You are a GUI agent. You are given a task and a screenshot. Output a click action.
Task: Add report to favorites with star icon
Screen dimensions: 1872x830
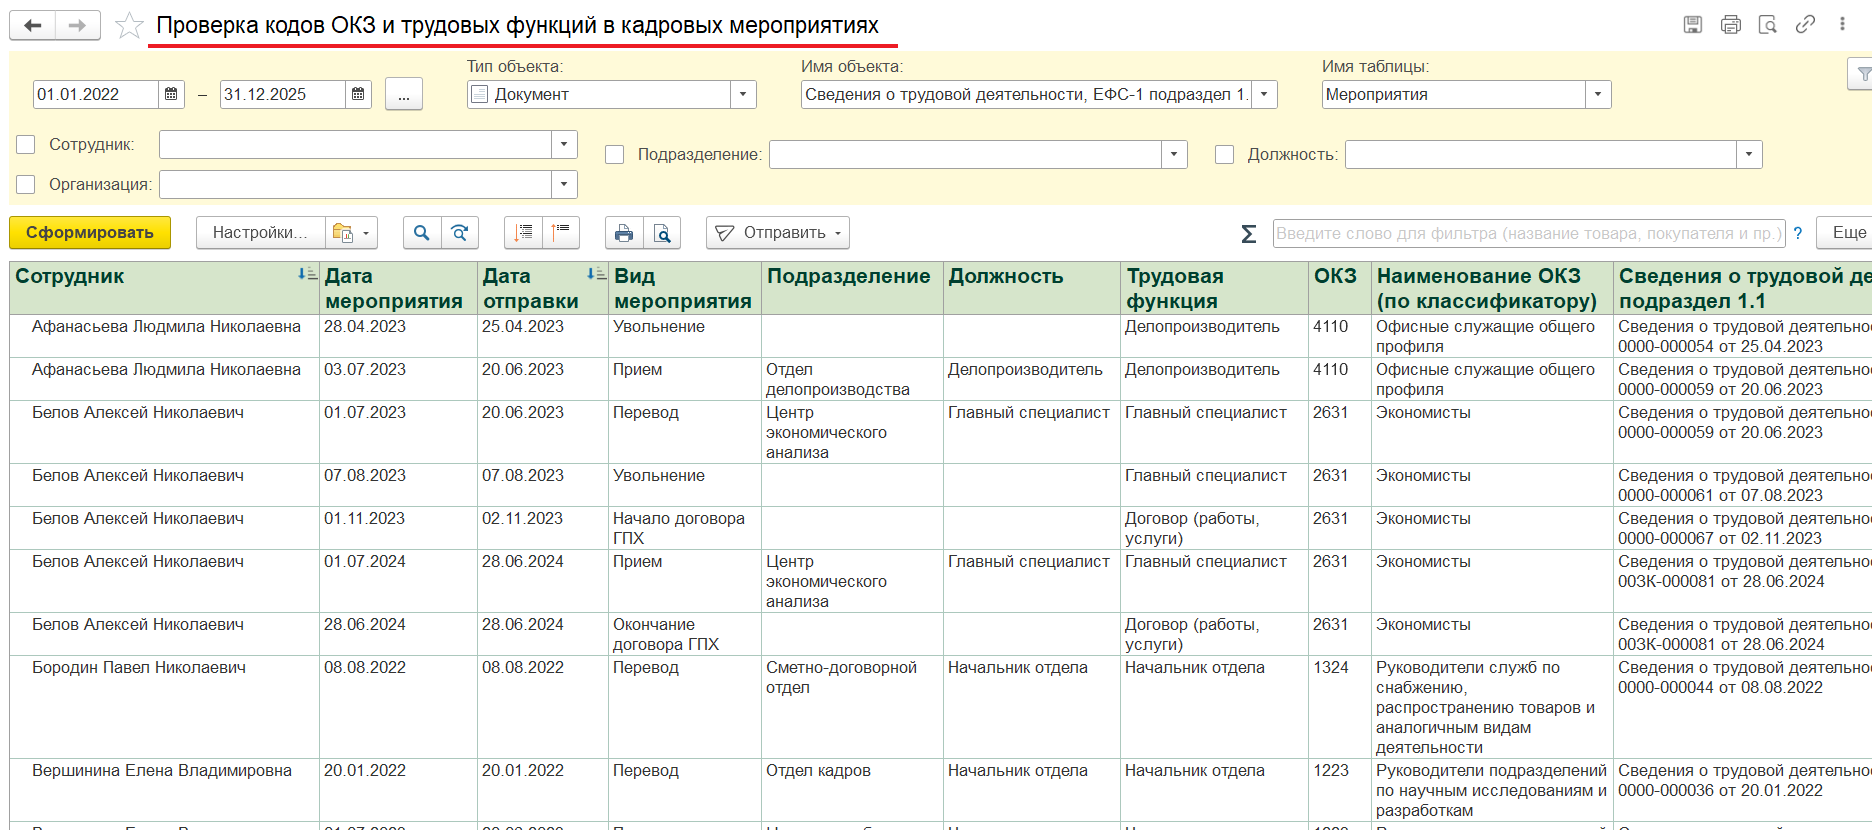click(129, 26)
